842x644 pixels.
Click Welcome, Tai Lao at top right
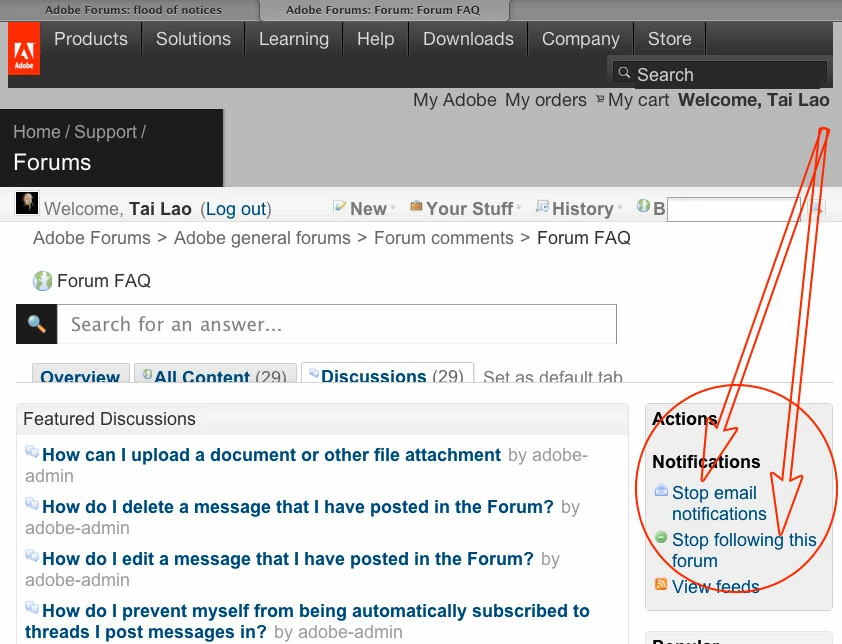click(x=753, y=100)
